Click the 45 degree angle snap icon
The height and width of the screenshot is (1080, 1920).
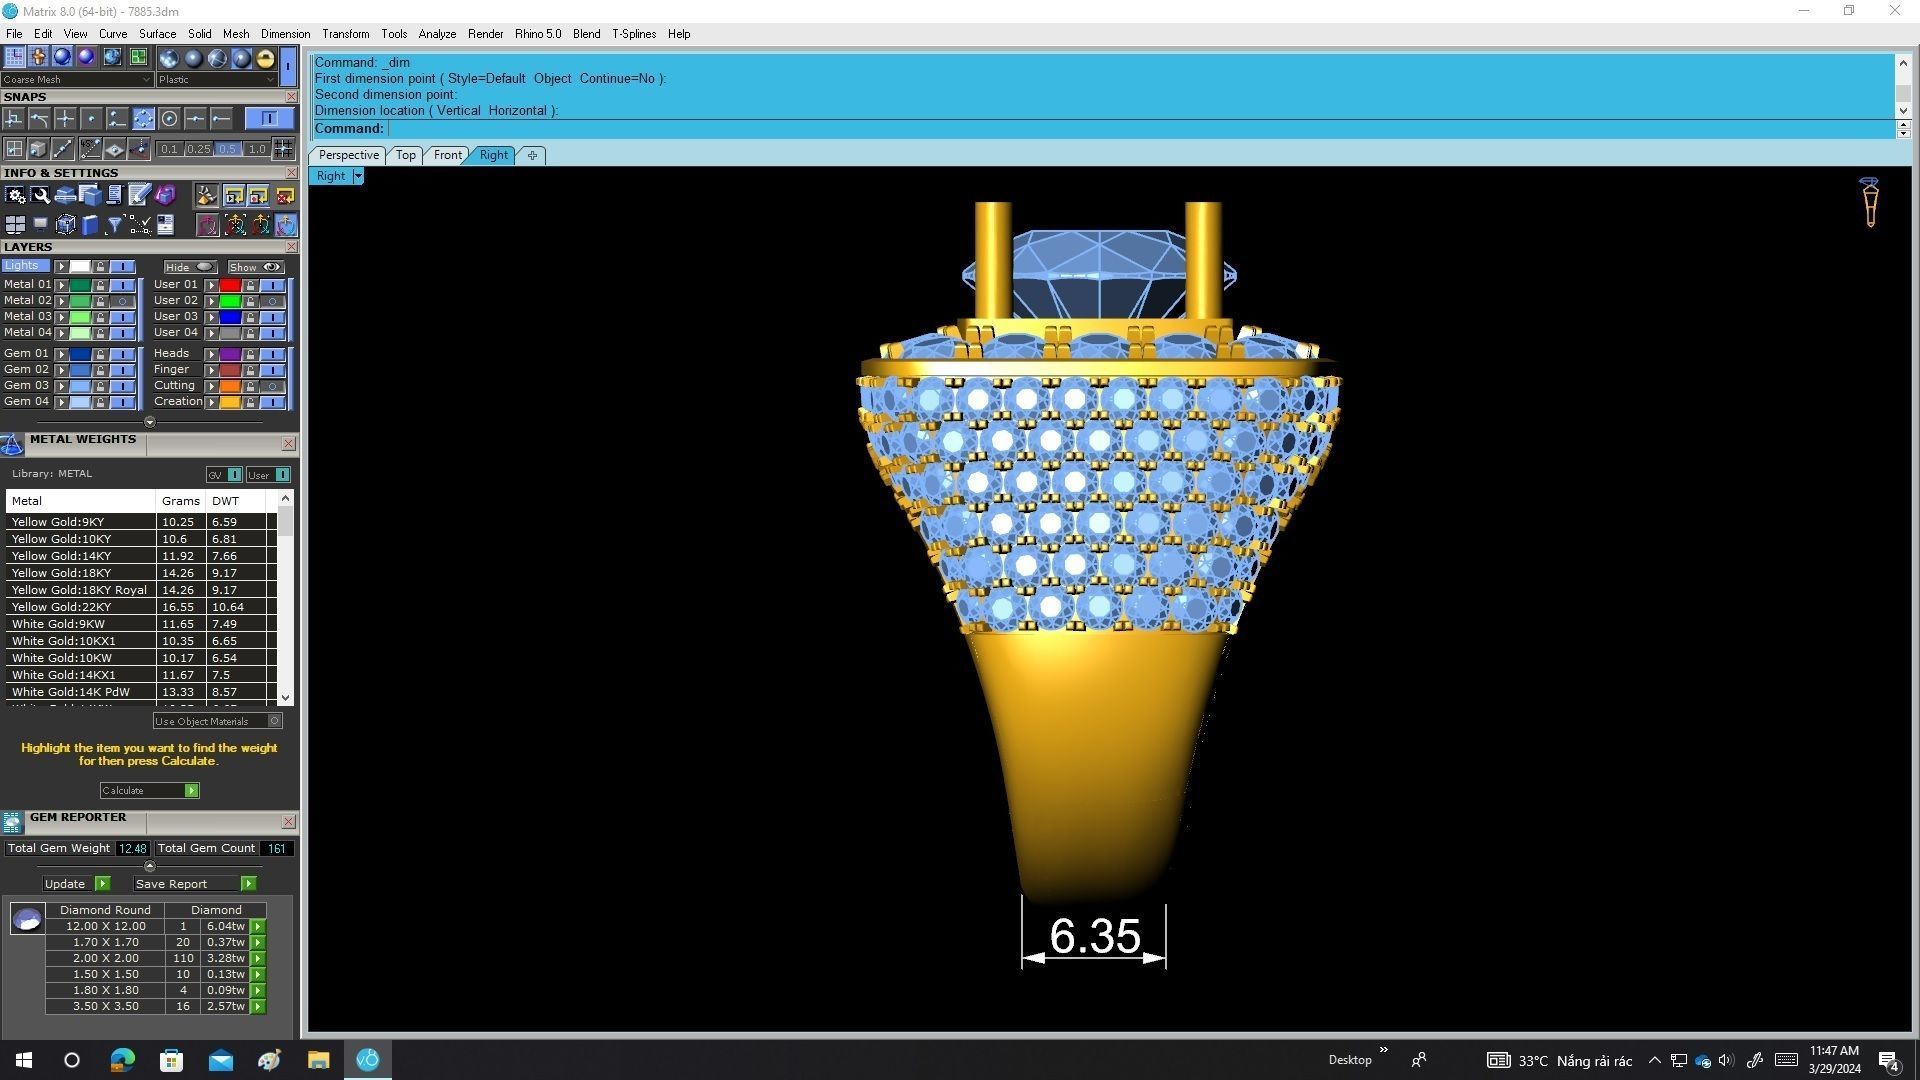[x=91, y=149]
